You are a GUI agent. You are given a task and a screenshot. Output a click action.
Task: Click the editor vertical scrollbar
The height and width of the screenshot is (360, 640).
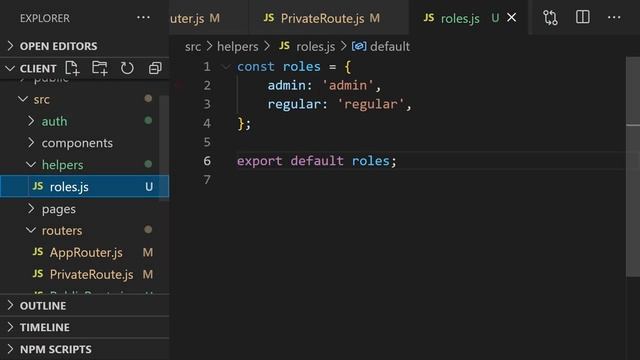click(x=633, y=167)
